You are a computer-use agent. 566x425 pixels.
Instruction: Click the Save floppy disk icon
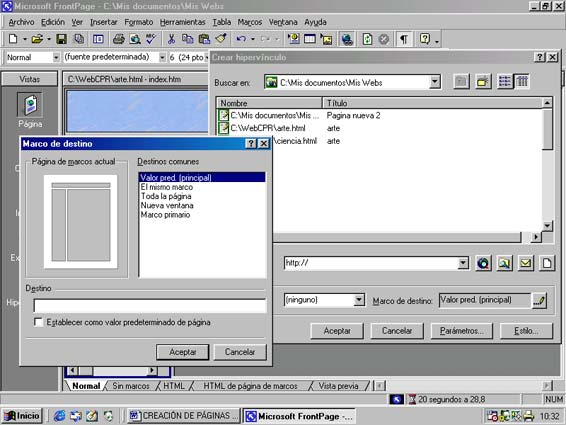[61, 39]
